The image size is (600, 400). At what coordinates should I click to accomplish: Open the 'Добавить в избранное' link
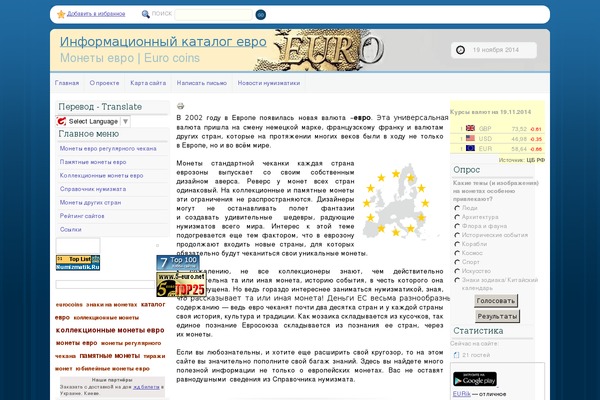(x=96, y=14)
